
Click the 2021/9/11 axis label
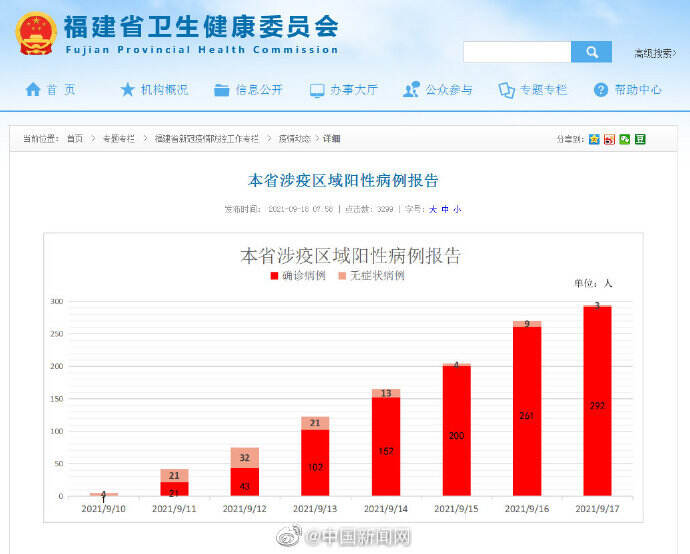click(x=174, y=509)
